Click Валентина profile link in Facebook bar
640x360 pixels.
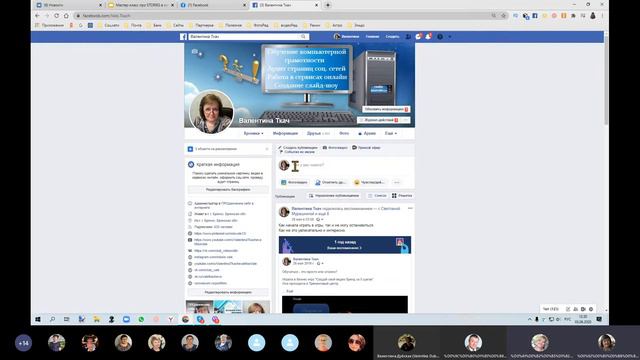click(347, 37)
